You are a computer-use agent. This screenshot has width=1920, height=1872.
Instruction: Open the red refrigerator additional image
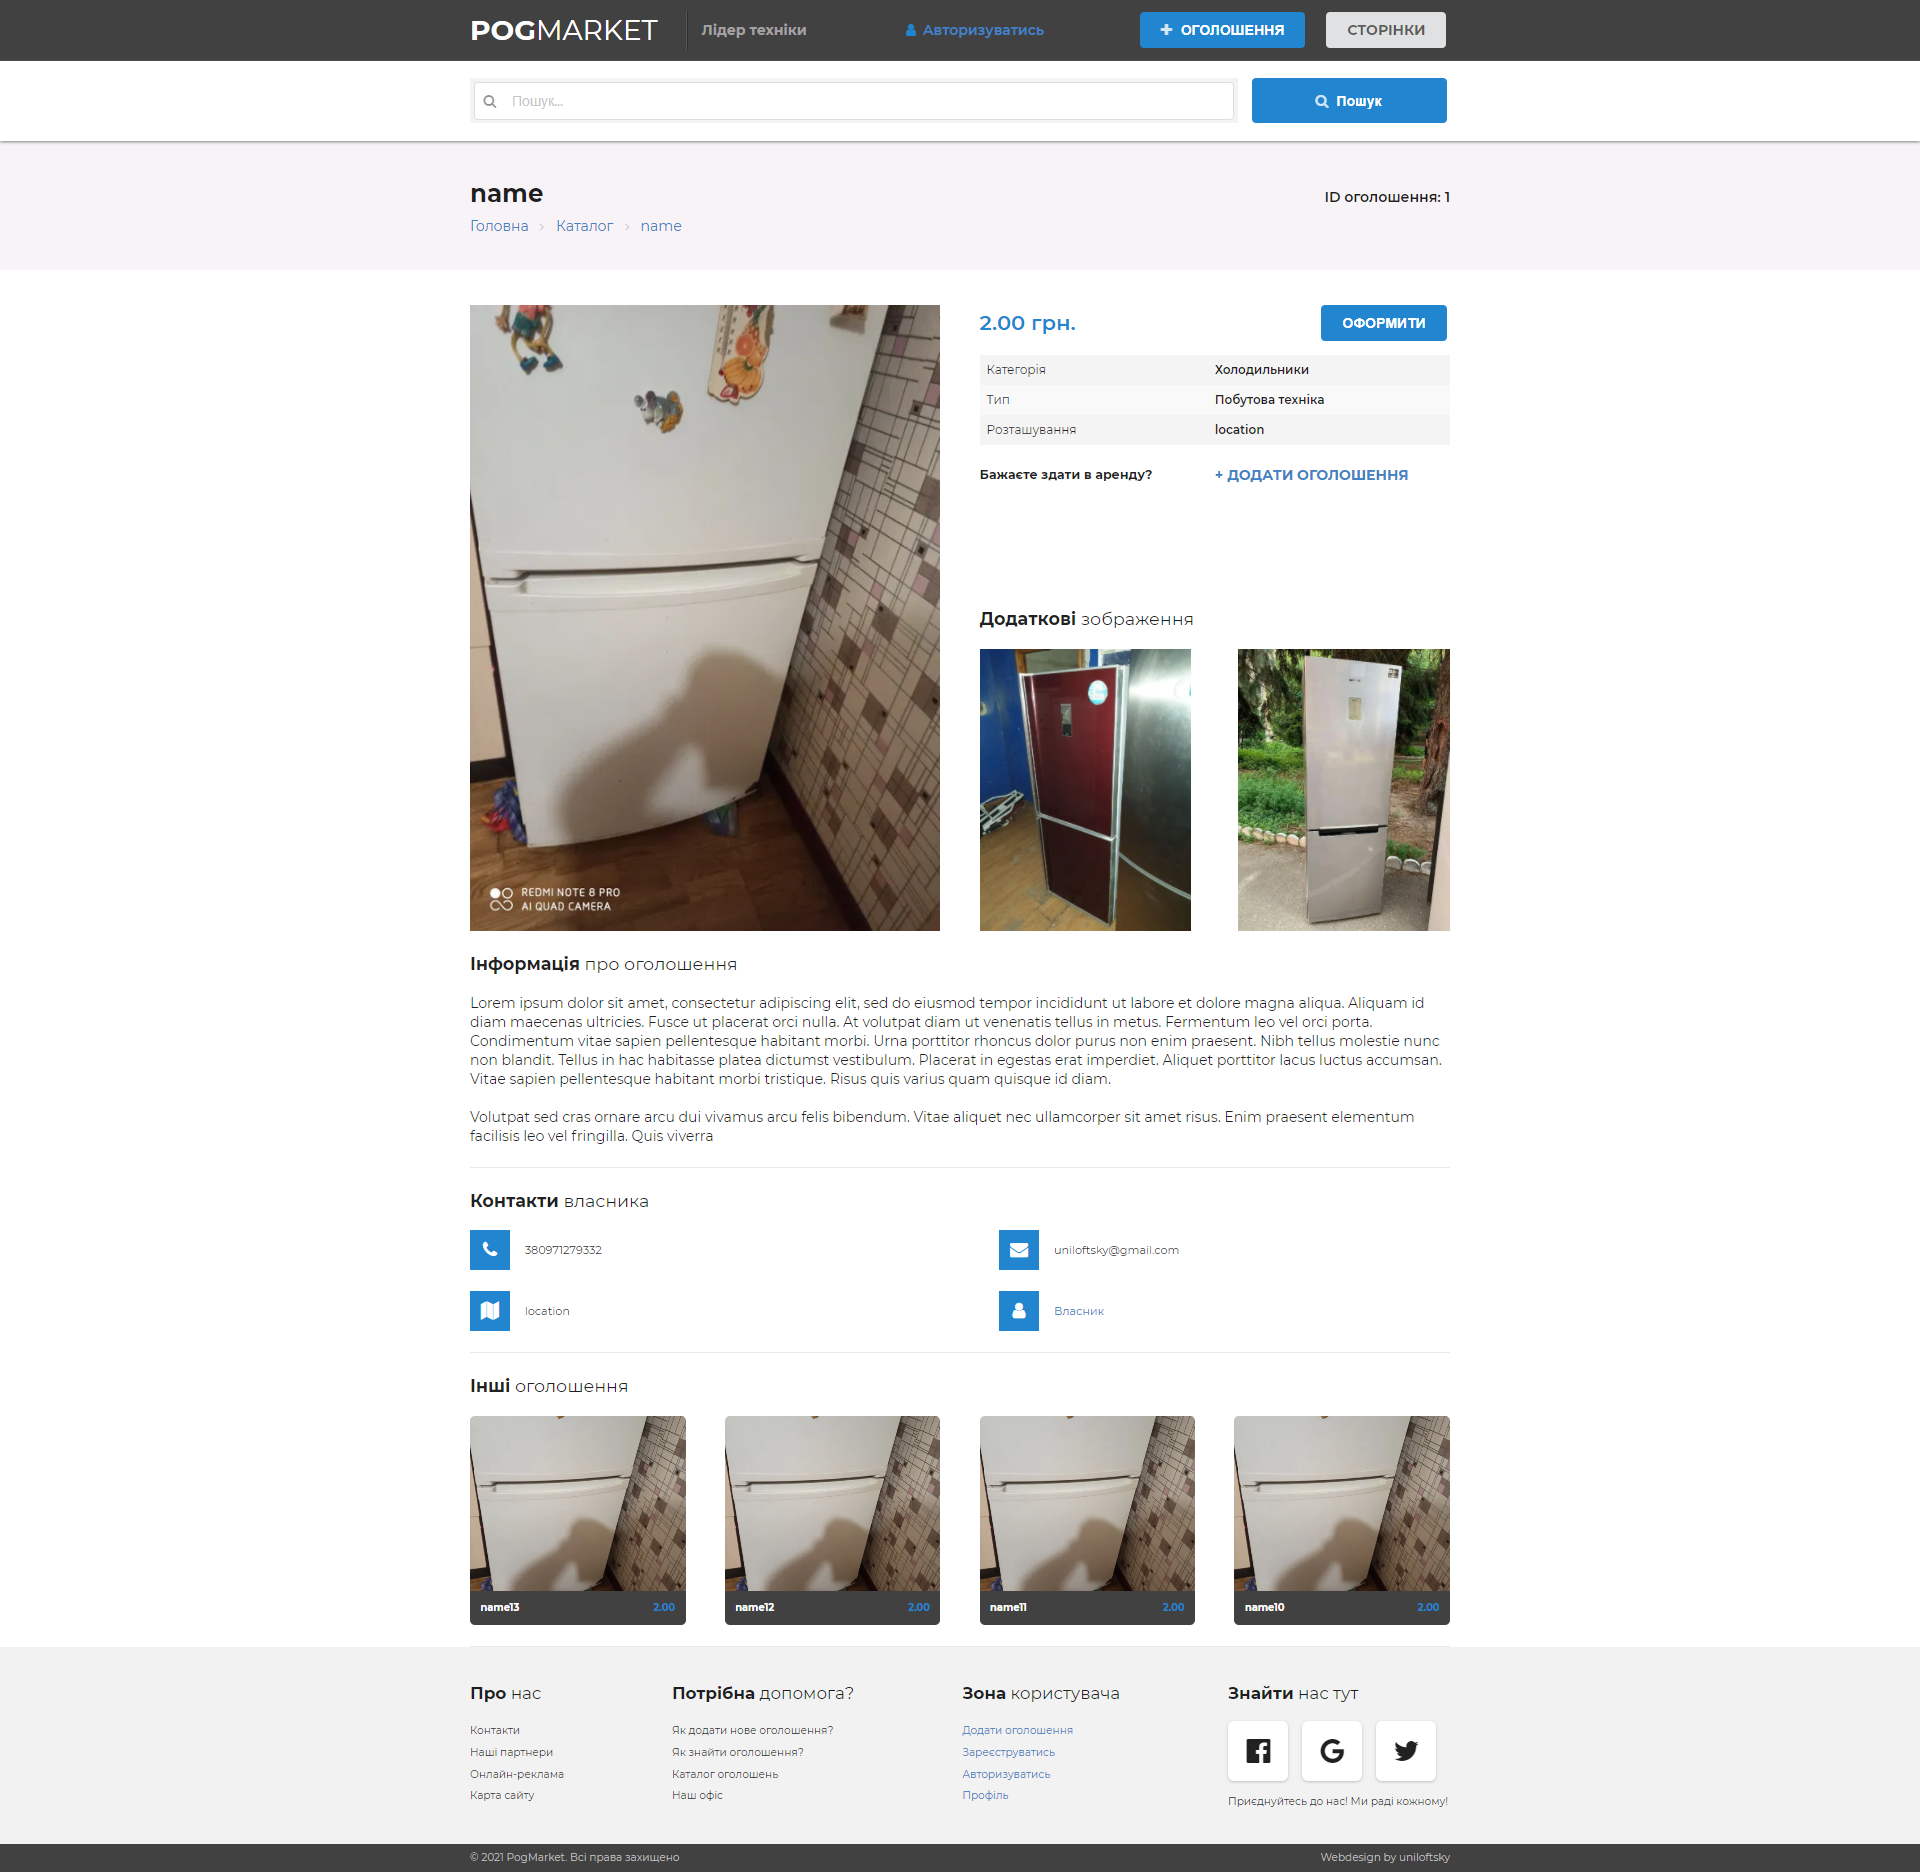1085,790
